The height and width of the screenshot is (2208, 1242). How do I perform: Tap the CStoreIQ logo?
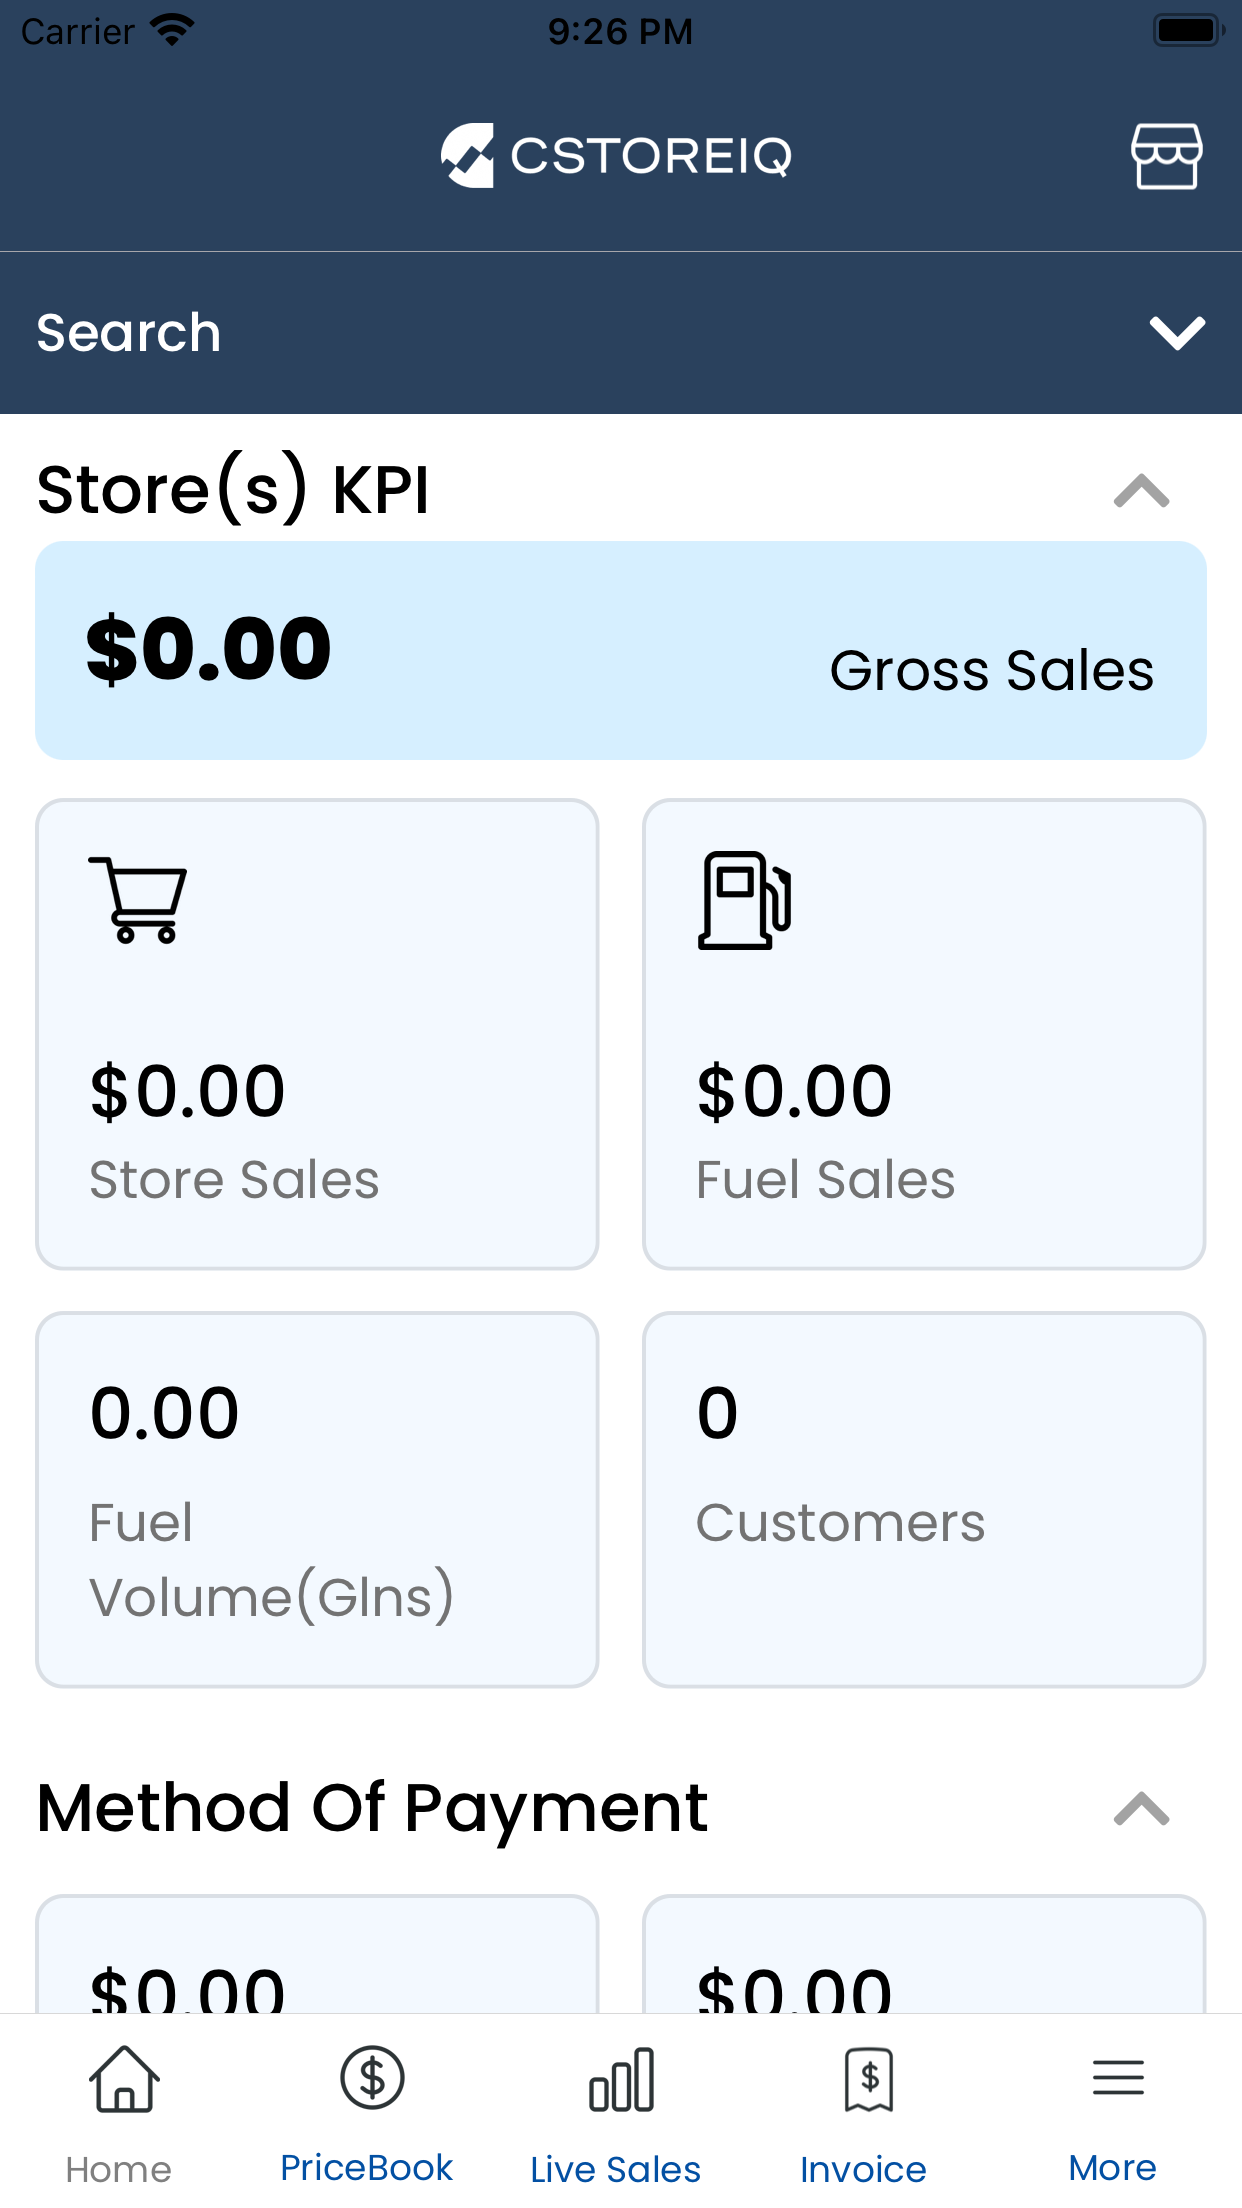617,156
